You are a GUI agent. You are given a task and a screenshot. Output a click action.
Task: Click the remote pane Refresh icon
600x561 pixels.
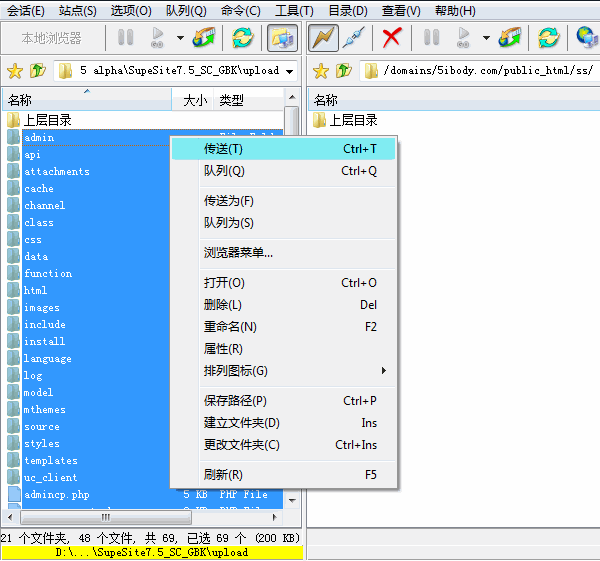point(548,39)
